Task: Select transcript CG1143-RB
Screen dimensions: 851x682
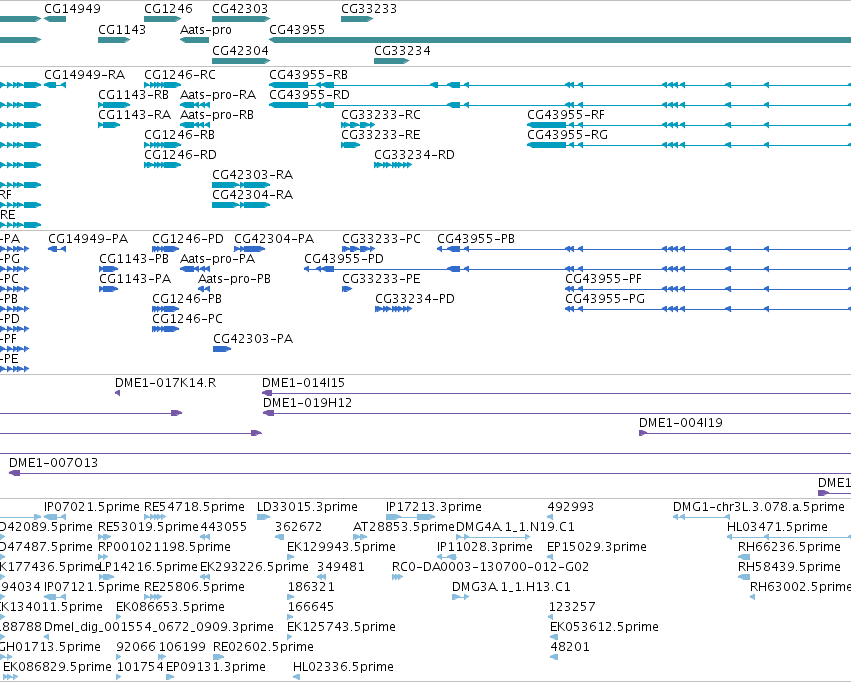Action: (x=134, y=94)
